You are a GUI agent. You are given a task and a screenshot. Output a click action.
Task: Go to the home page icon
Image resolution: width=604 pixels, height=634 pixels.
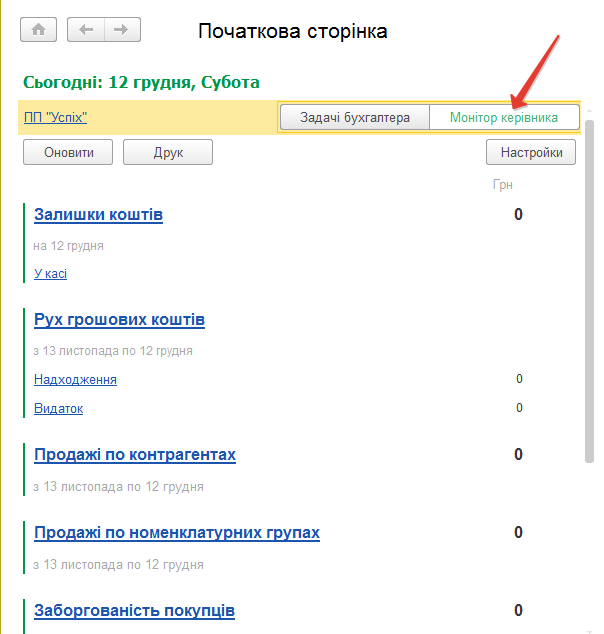pos(38,30)
